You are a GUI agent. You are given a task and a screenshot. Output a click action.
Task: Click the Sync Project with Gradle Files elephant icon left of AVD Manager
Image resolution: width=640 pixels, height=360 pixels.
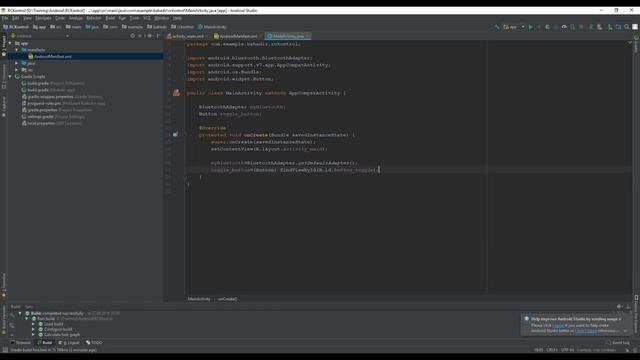(600, 27)
